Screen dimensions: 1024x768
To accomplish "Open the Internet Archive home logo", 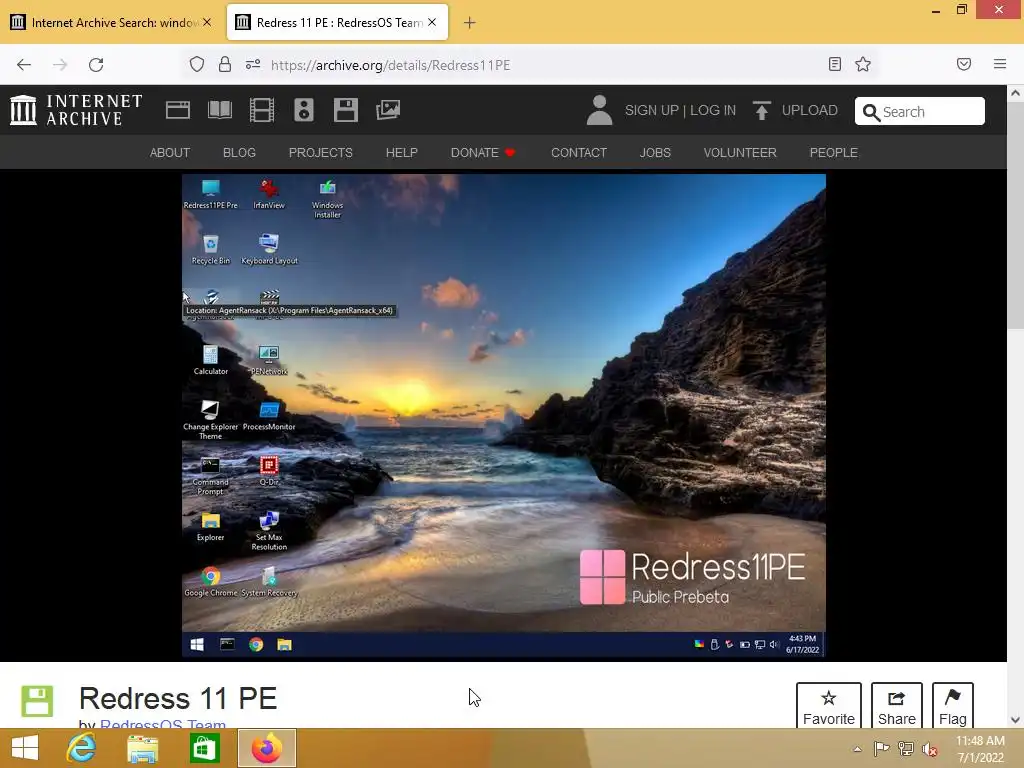I will point(76,110).
